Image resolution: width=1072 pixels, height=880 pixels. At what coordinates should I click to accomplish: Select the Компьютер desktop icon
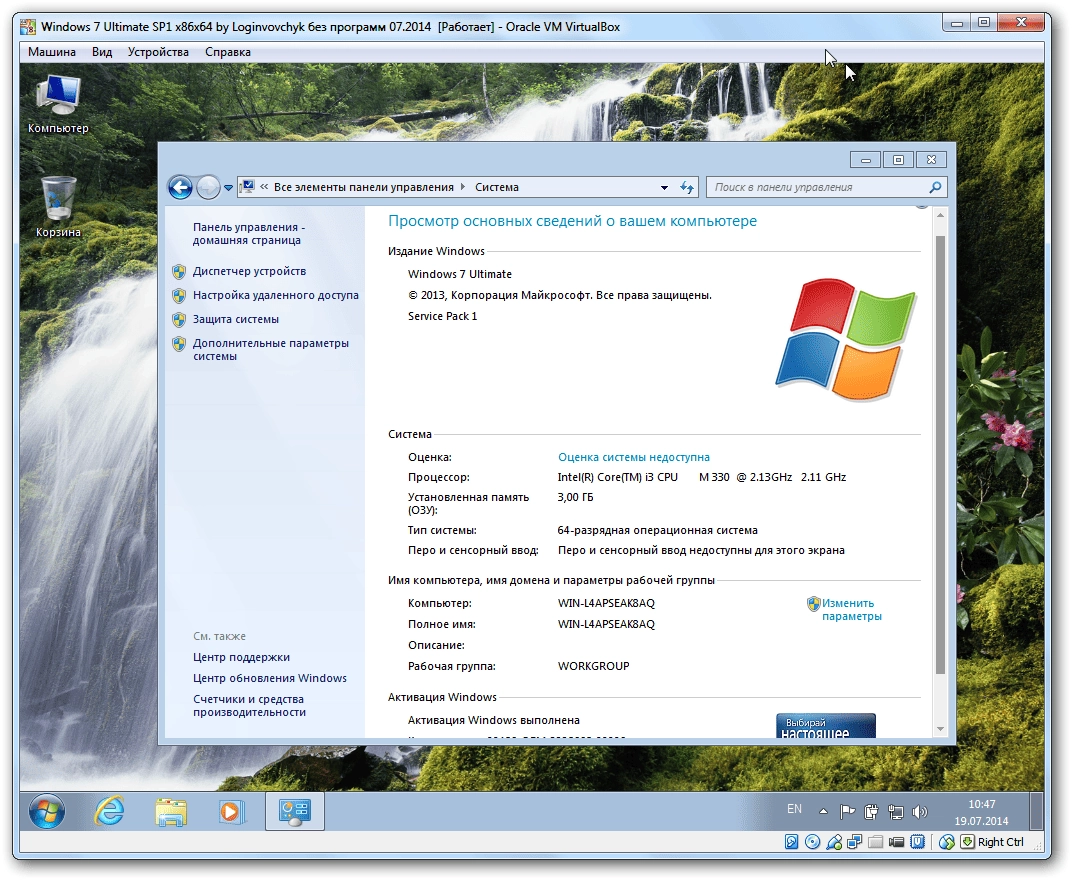coord(58,104)
